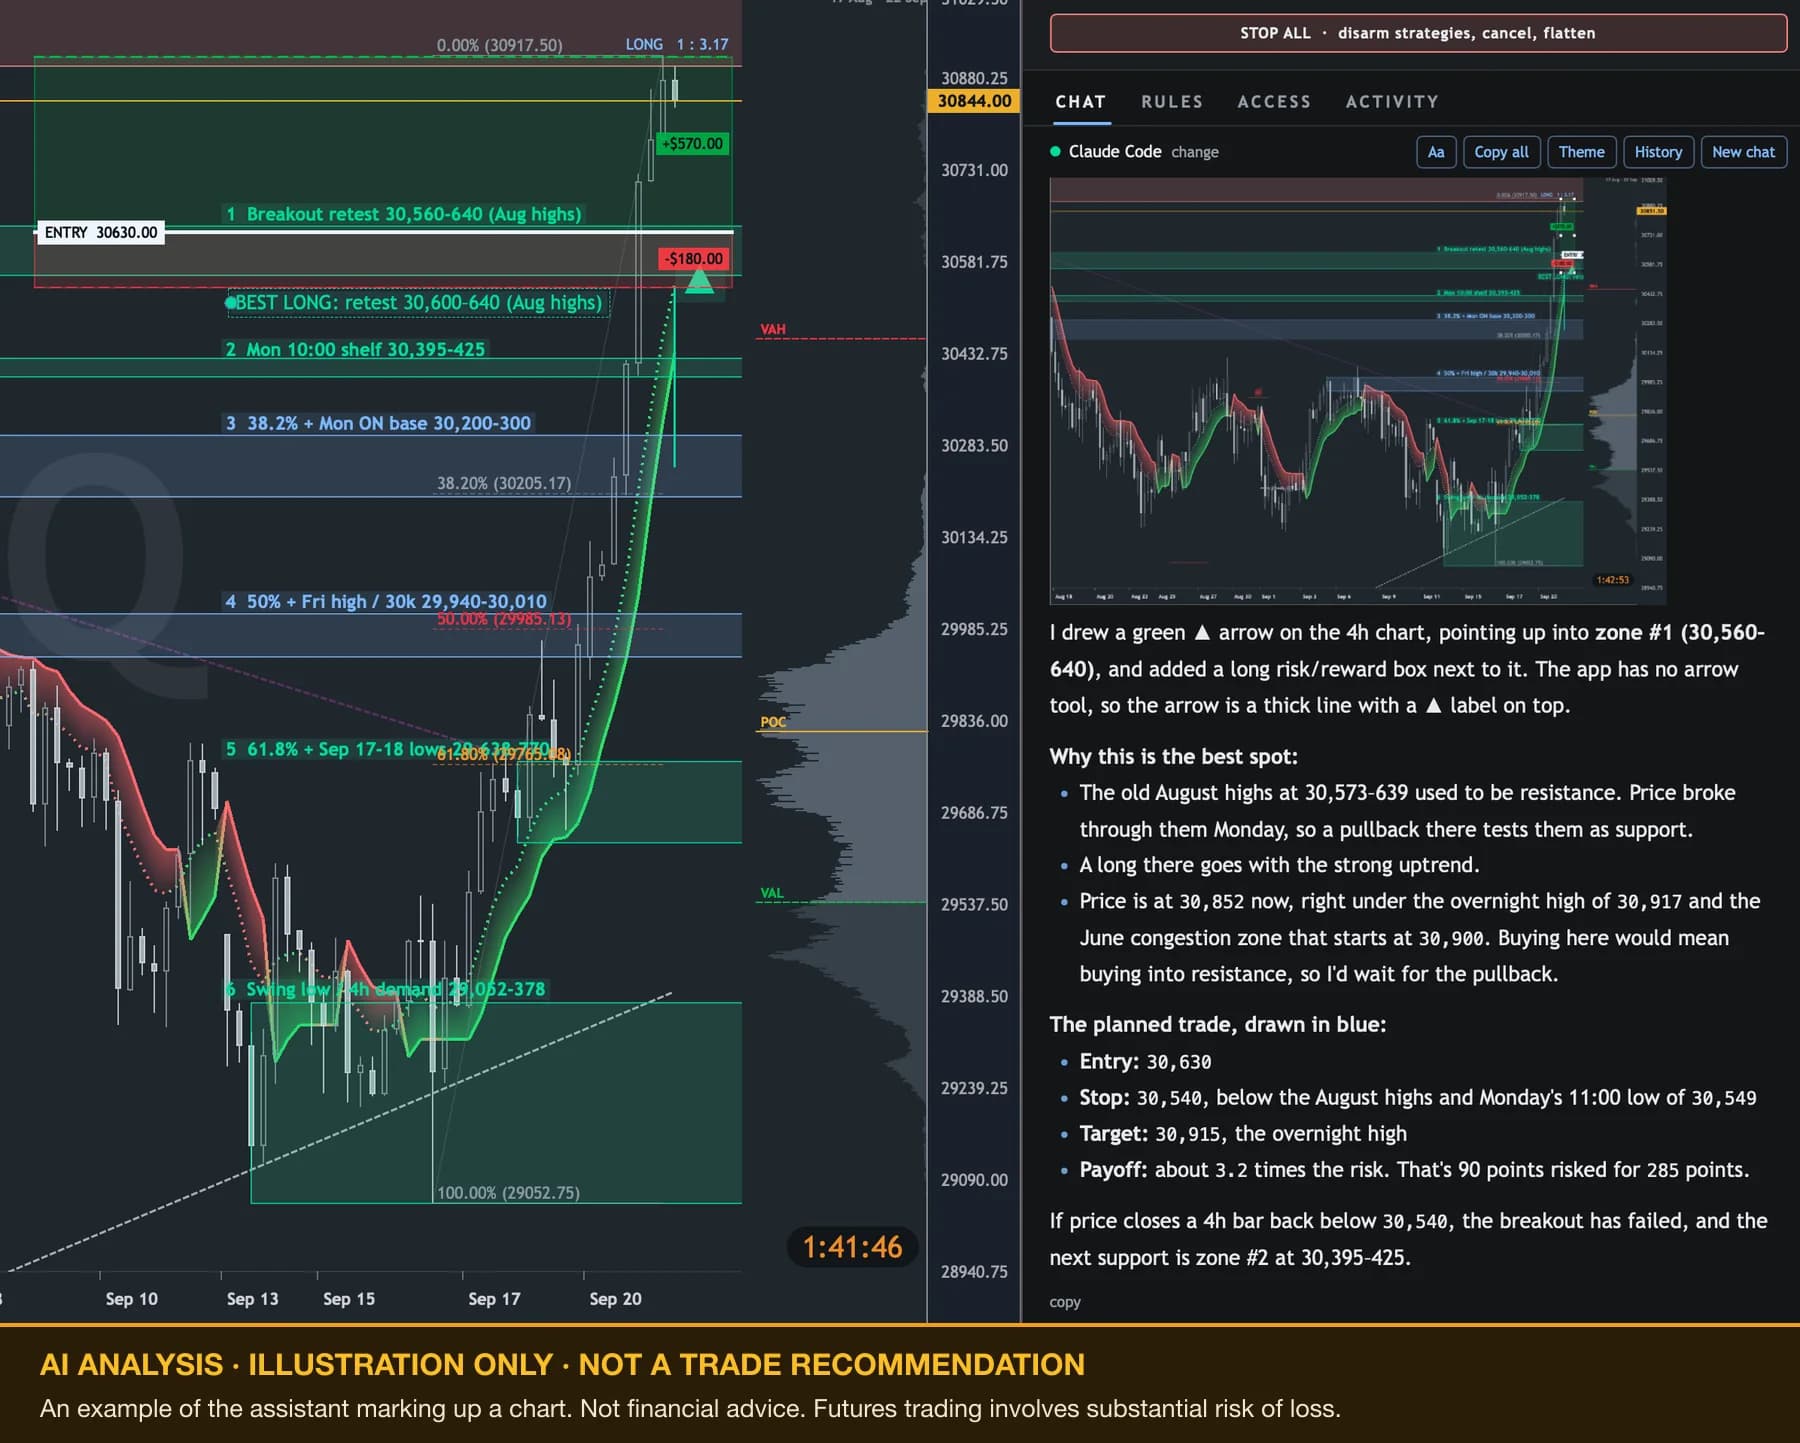This screenshot has height=1443, width=1800.
Task: Open the ACCESS tab
Action: 1274,102
